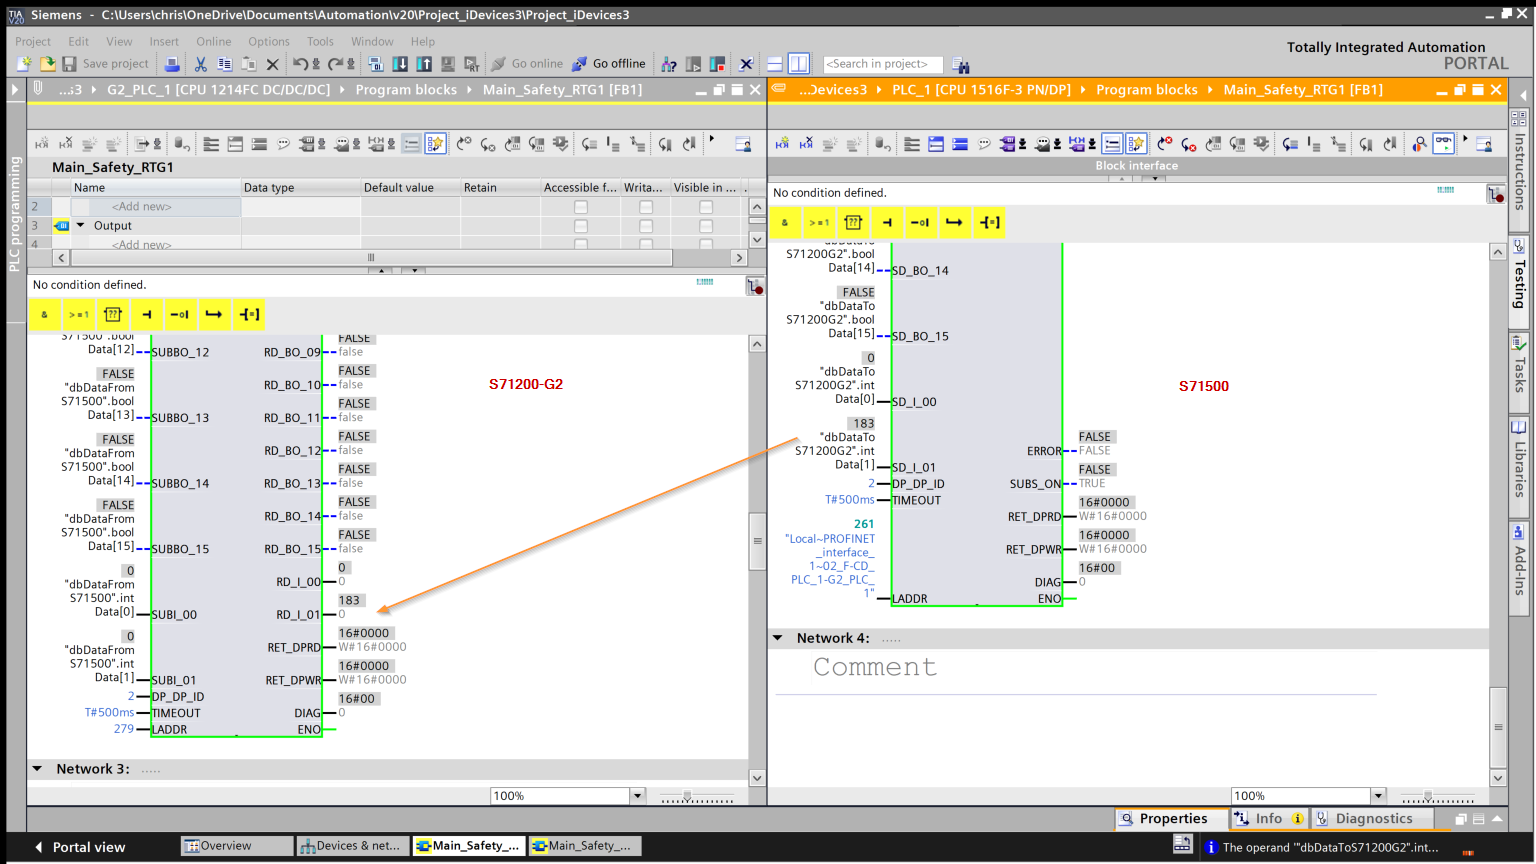This screenshot has height=864, width=1536.
Task: Expand the project tree arrow at left edge
Action: tap(15, 90)
